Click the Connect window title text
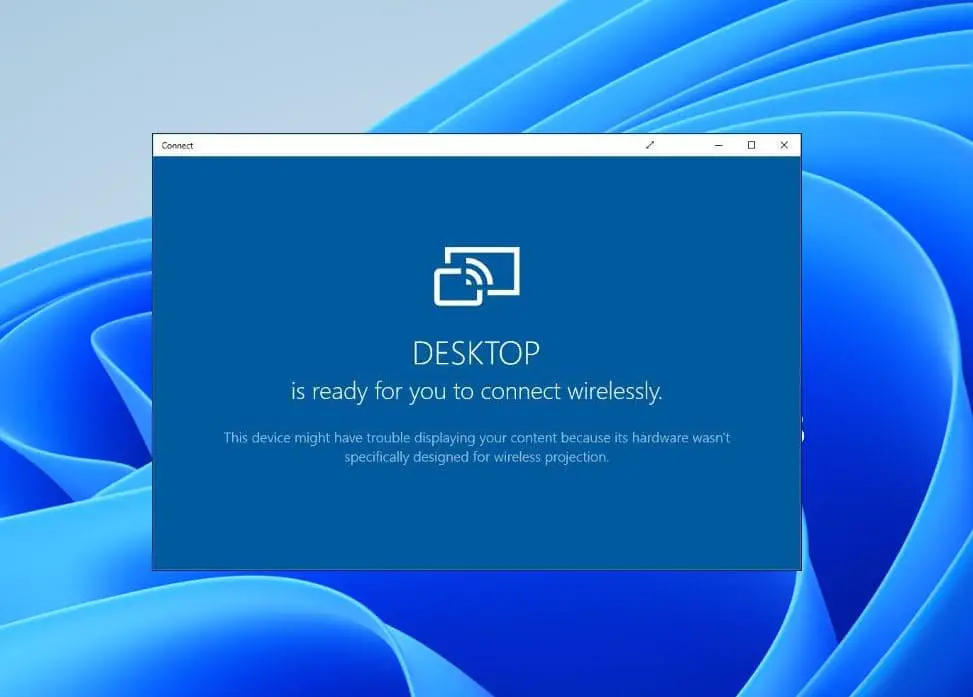Image resolution: width=973 pixels, height=697 pixels. coord(177,146)
